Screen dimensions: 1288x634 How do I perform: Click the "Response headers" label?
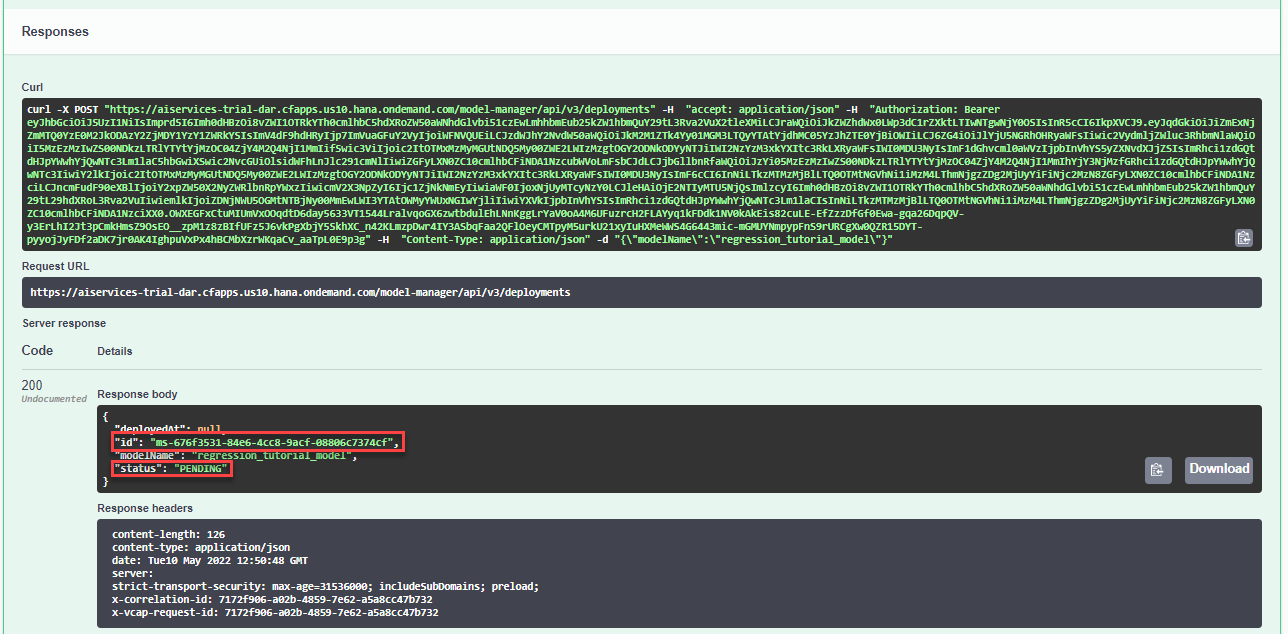(145, 508)
